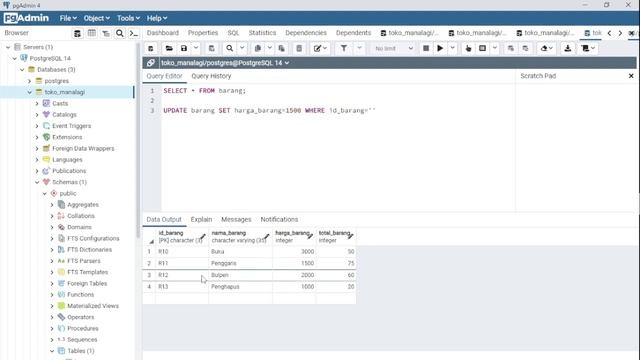
Task: Open the Query History tab
Action: click(211, 76)
